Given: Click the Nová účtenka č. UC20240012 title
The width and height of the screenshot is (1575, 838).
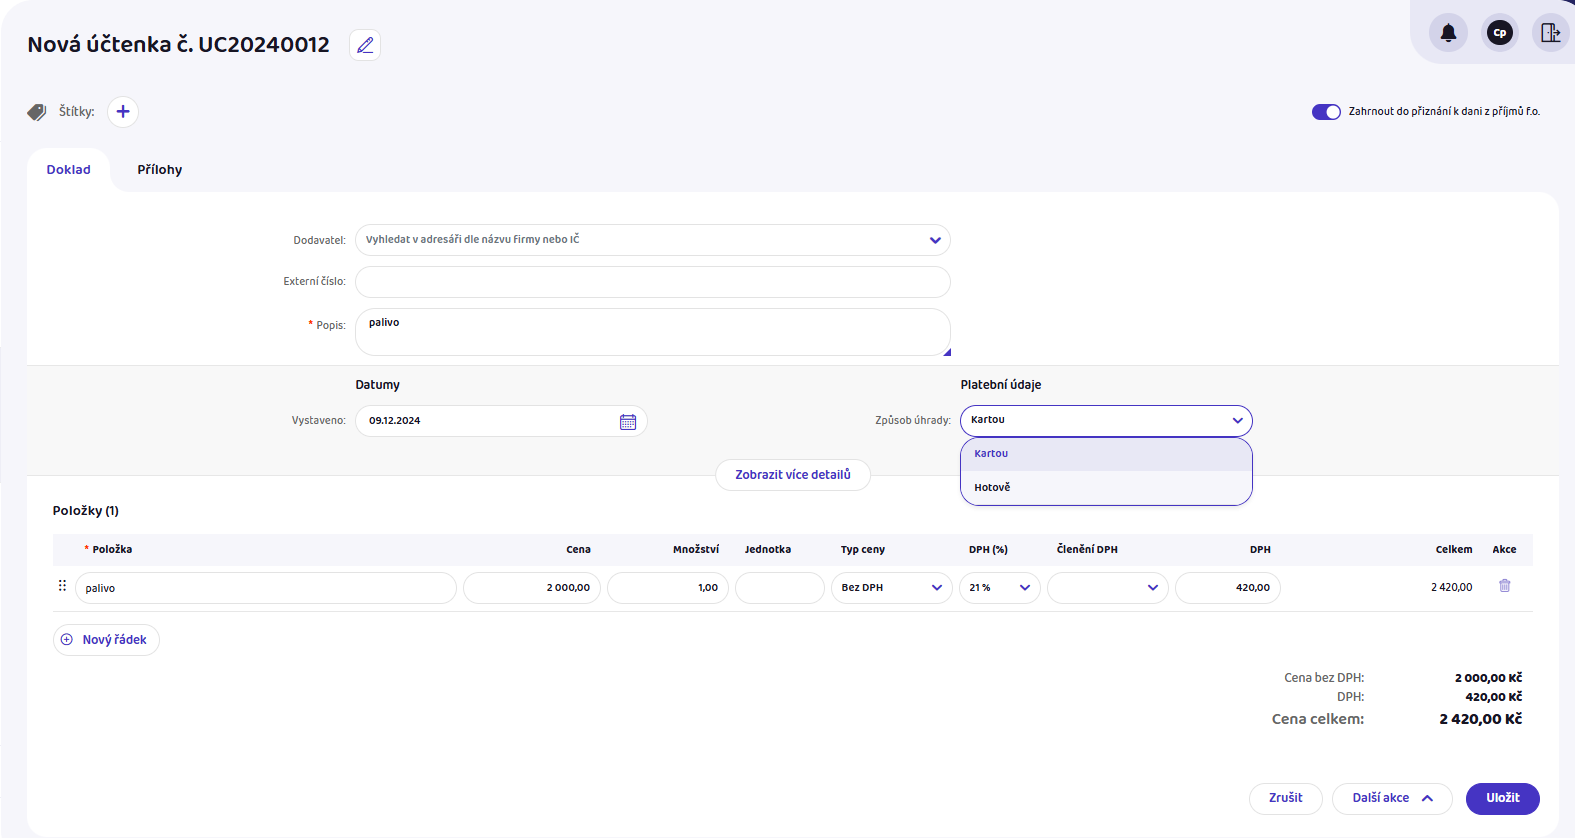Looking at the screenshot, I should [x=178, y=45].
